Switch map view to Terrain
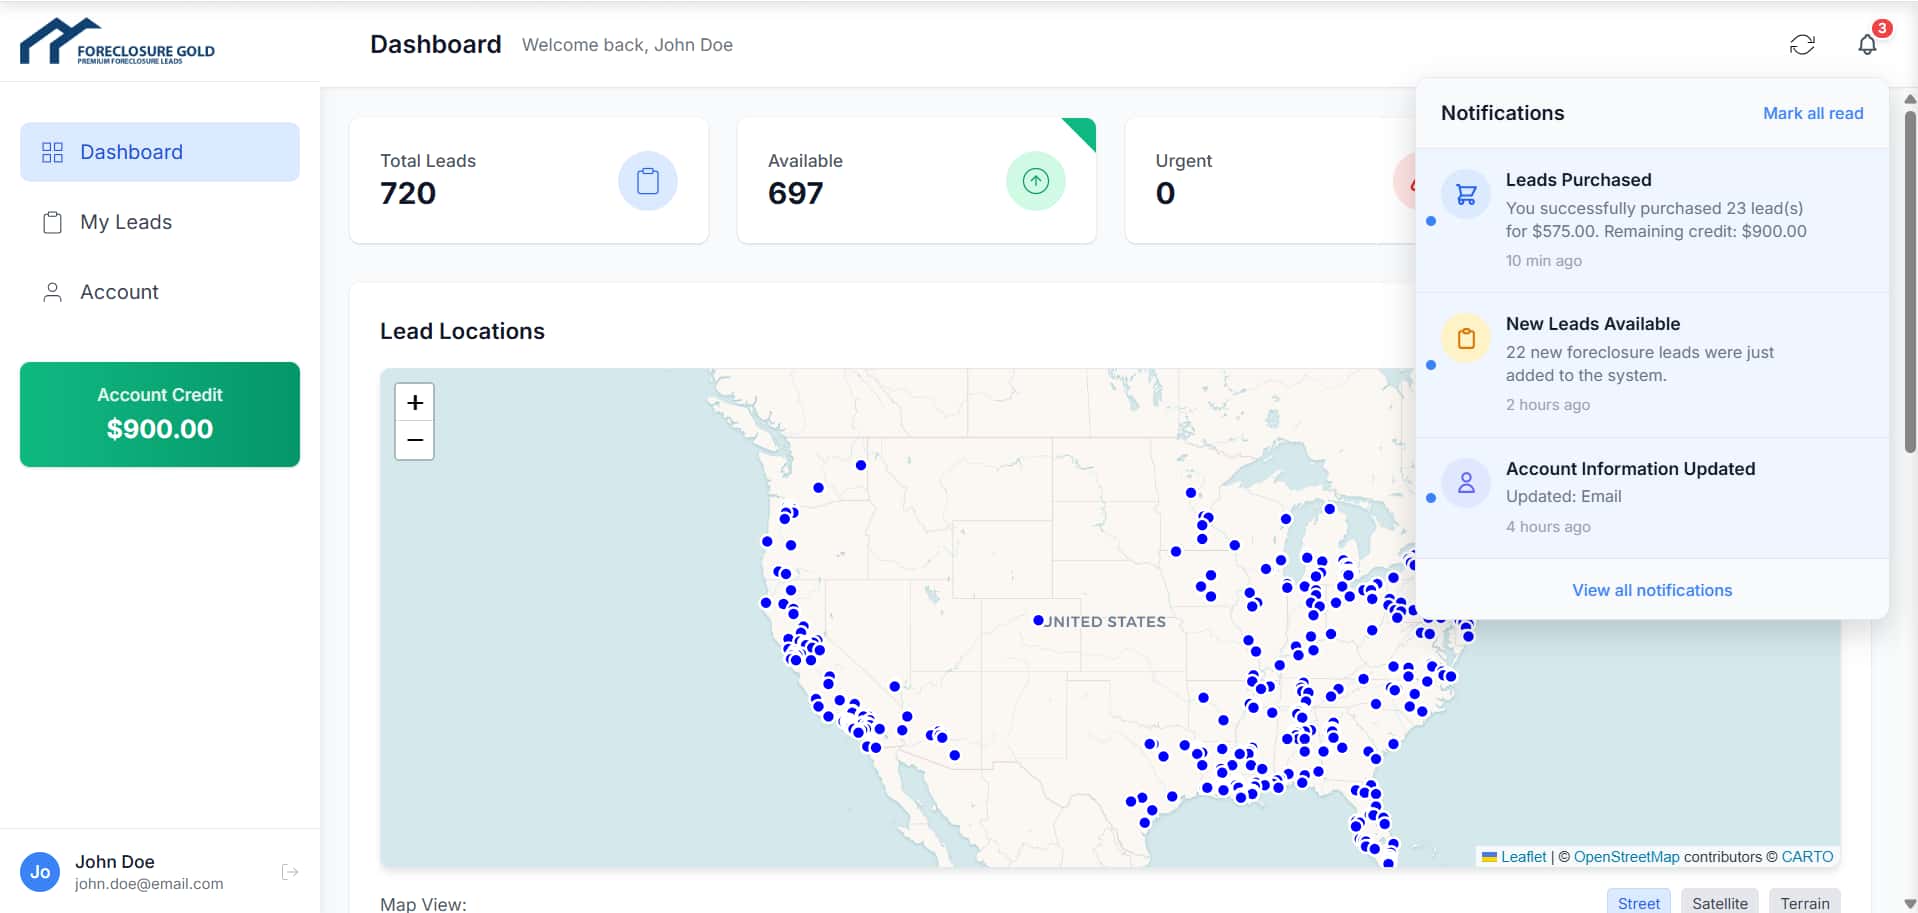 [1804, 902]
